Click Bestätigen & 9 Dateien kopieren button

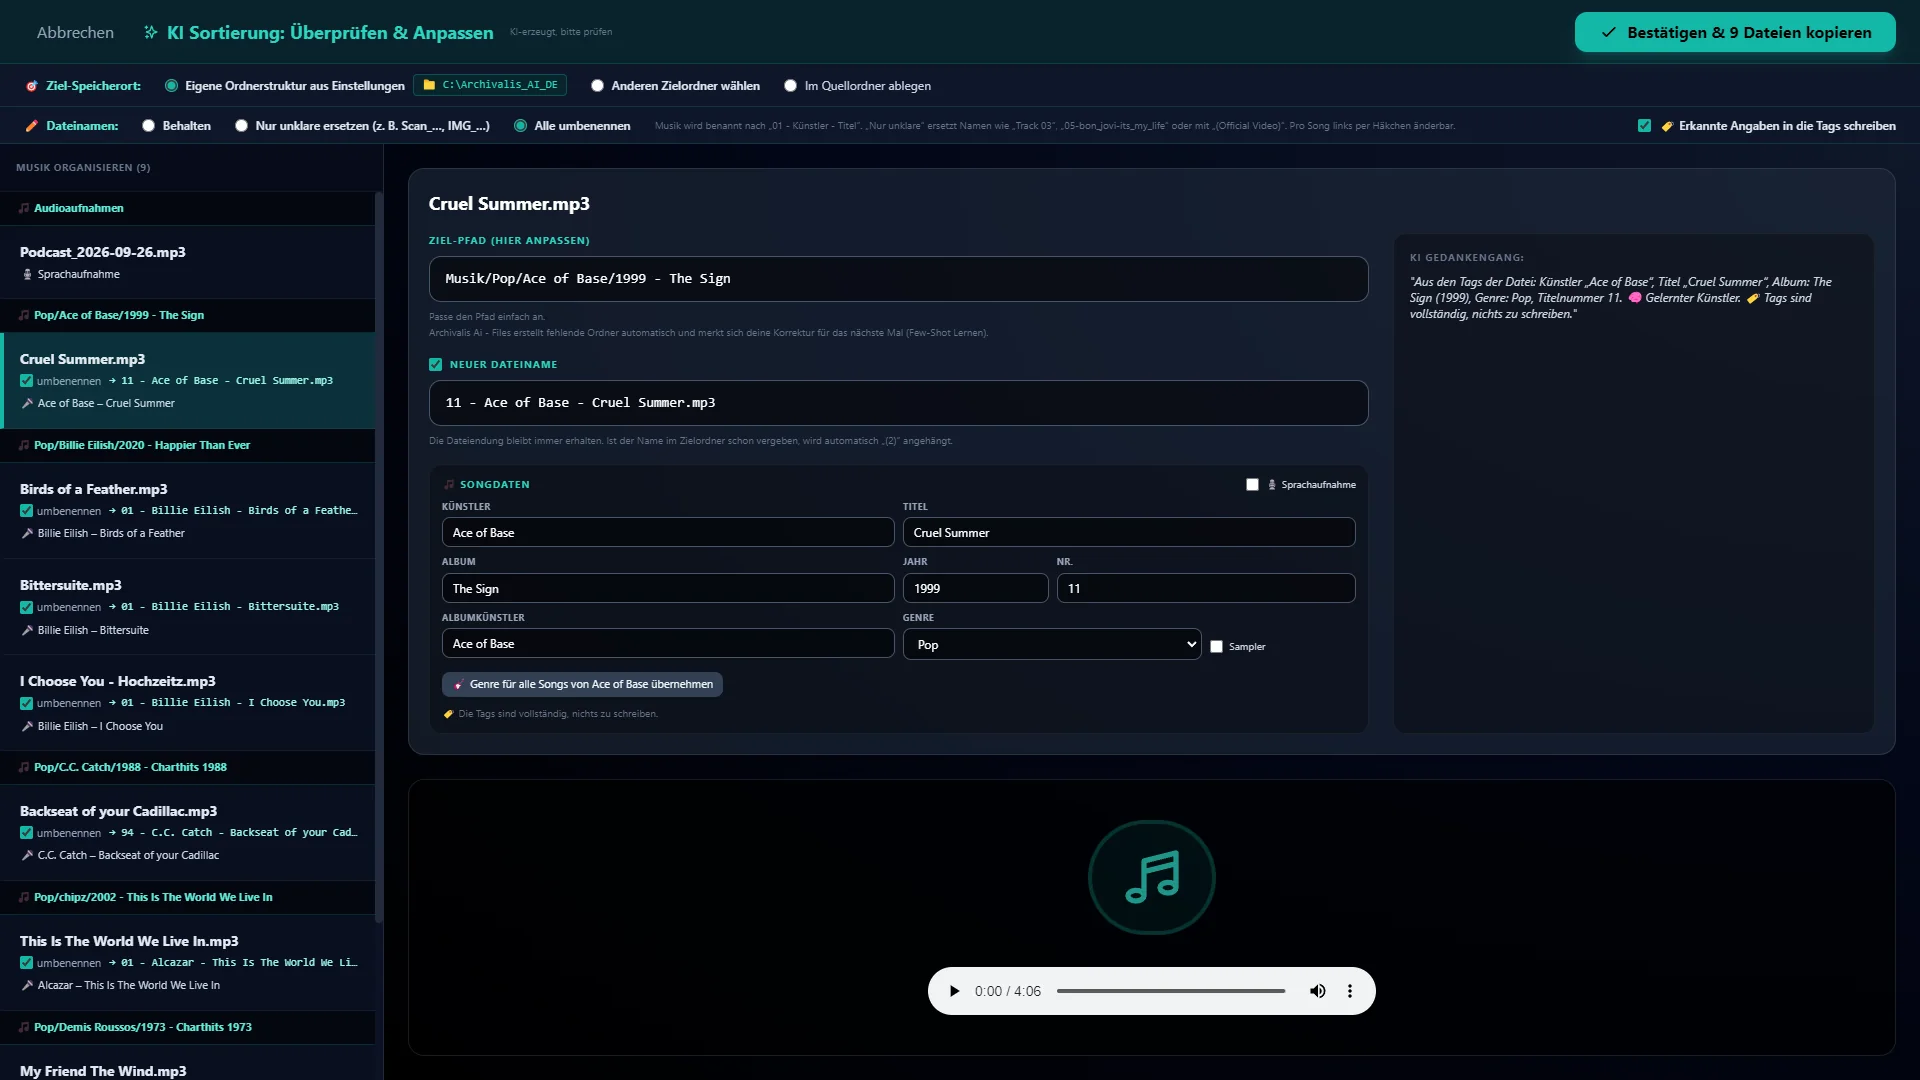pyautogui.click(x=1735, y=32)
